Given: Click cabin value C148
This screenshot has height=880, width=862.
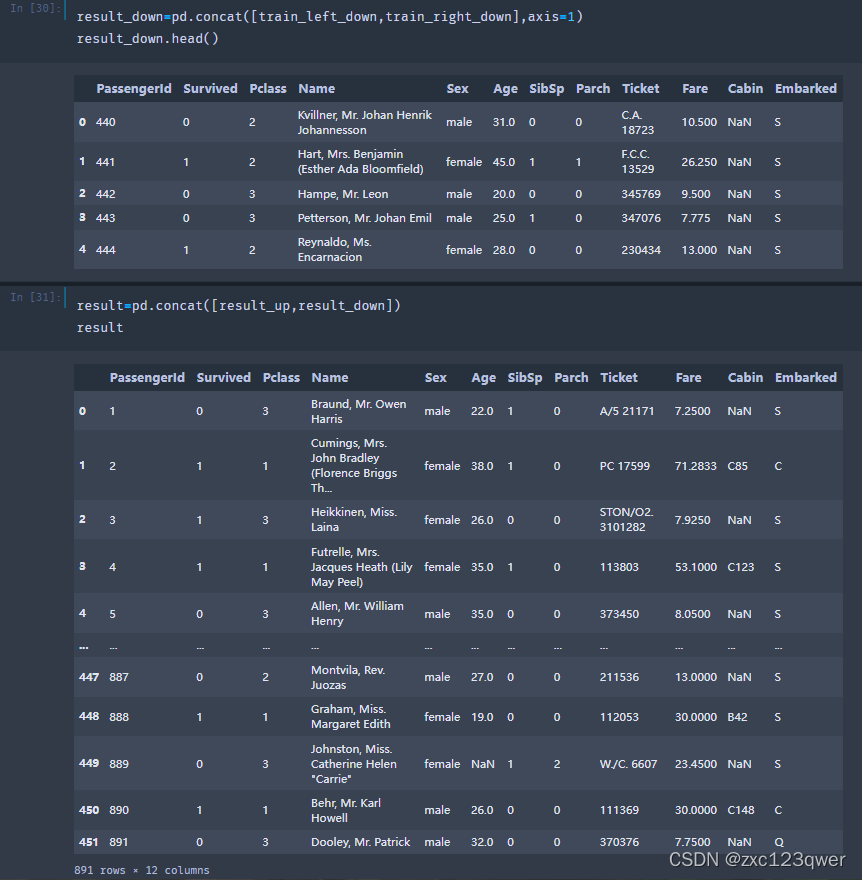Looking at the screenshot, I should click(x=741, y=810).
